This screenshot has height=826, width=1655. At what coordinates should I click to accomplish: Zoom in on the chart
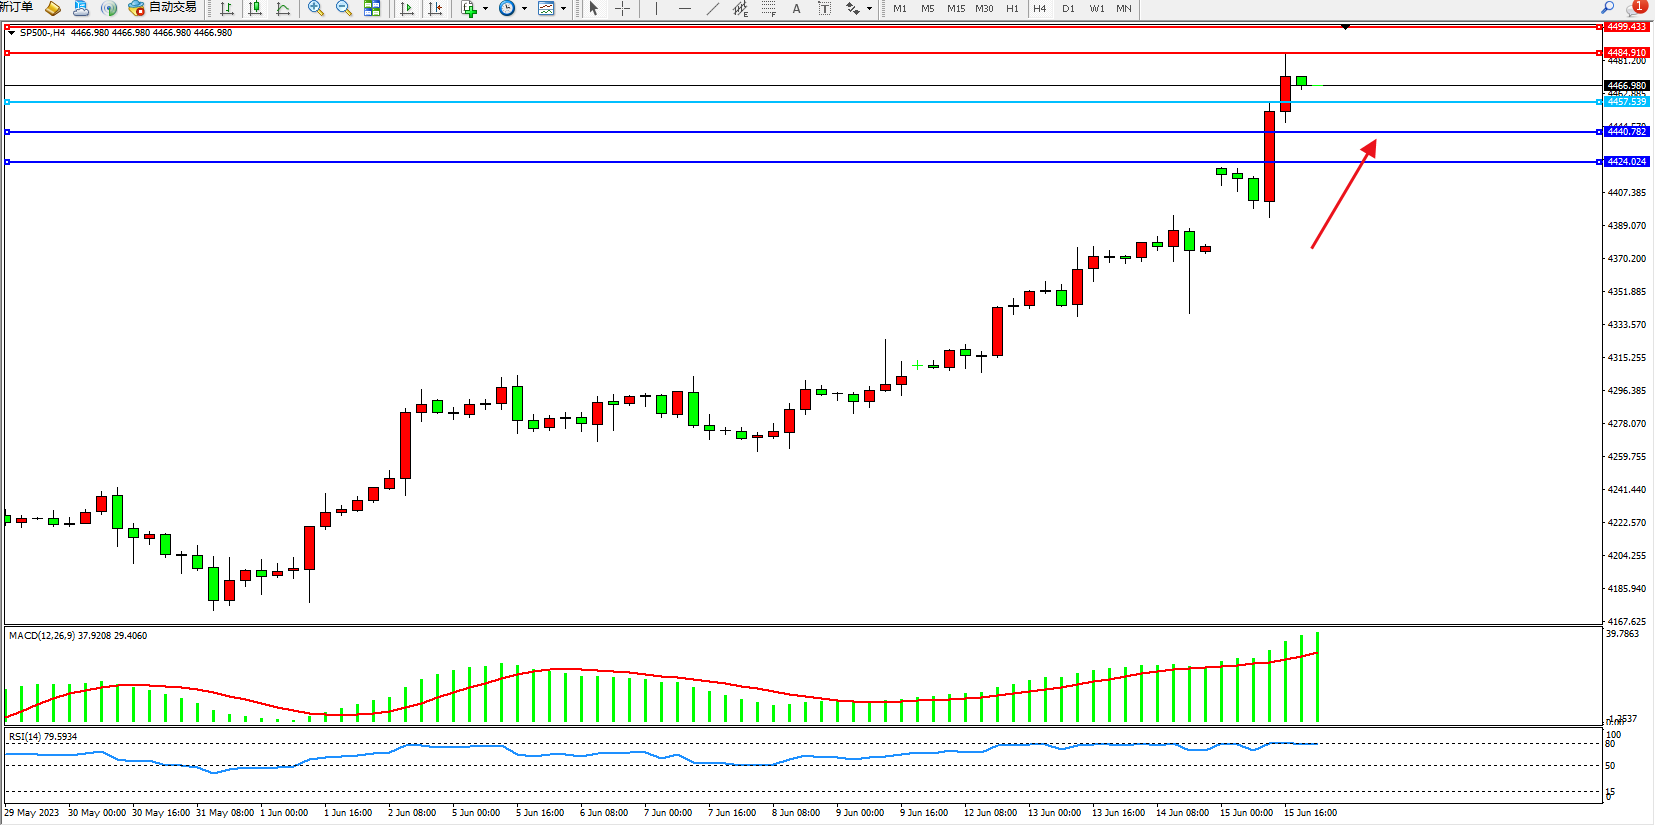click(316, 8)
